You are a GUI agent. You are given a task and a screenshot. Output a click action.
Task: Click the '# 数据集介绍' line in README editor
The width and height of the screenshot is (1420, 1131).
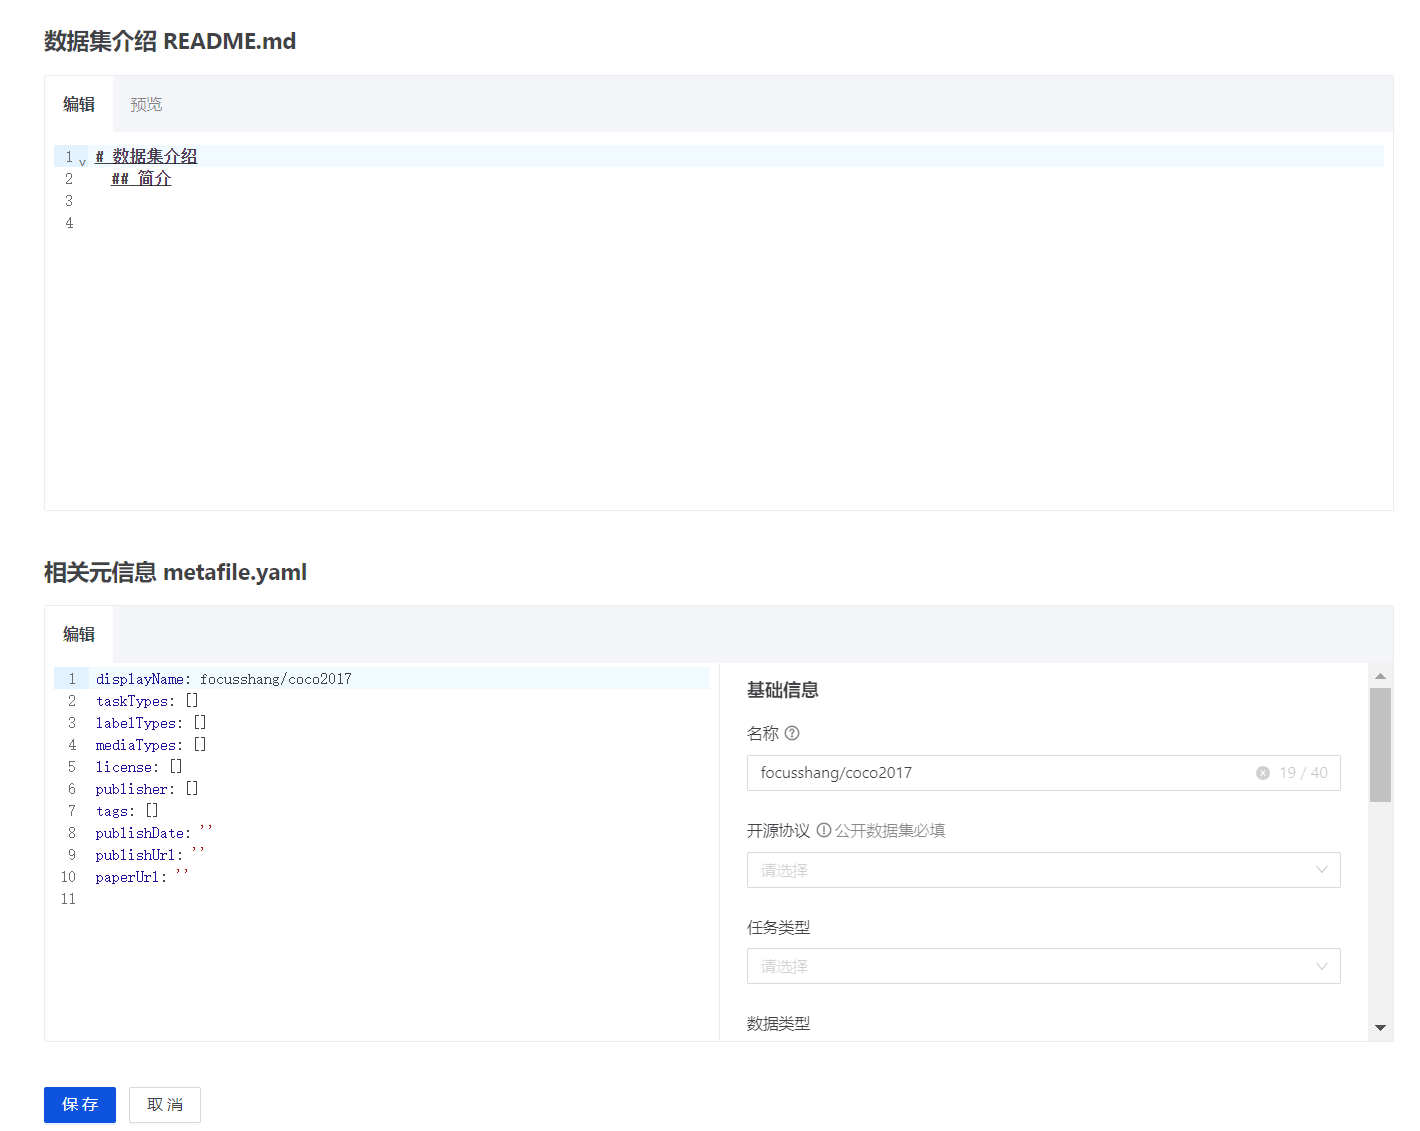click(147, 156)
